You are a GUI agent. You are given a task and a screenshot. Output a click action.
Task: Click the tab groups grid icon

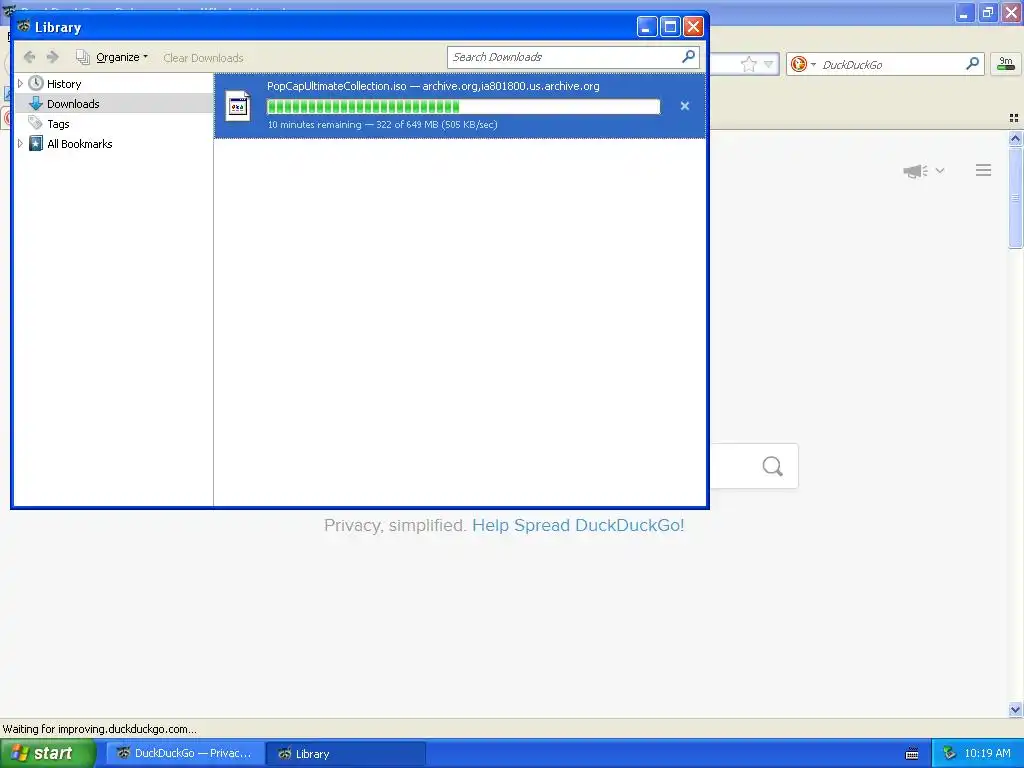1014,118
